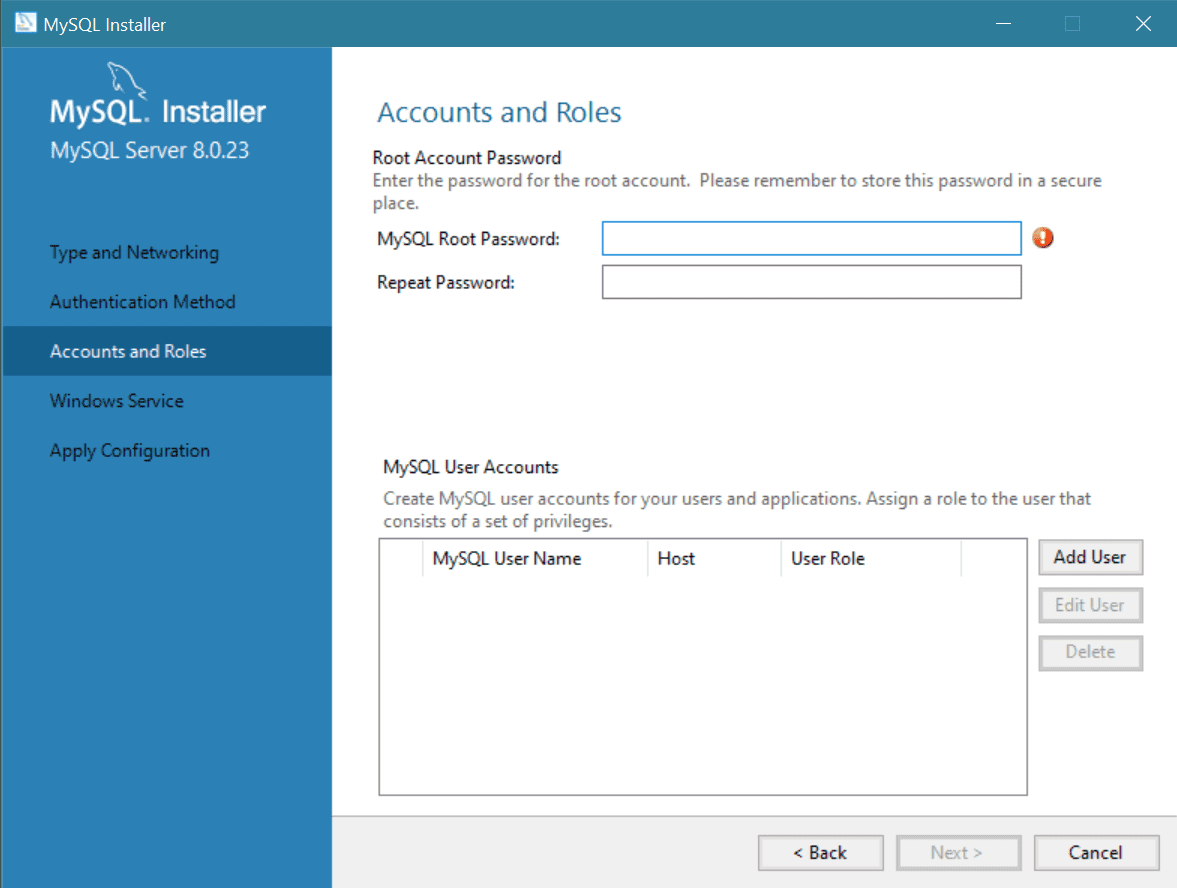The image size is (1177, 888).
Task: Click the MySQL User Name column header
Action: (x=506, y=559)
